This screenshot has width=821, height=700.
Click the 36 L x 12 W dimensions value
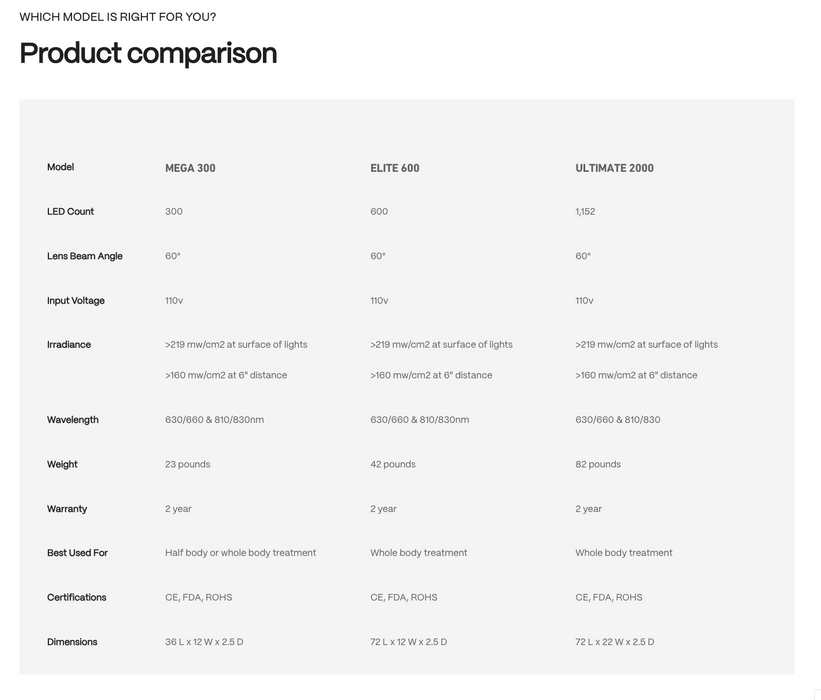click(204, 642)
